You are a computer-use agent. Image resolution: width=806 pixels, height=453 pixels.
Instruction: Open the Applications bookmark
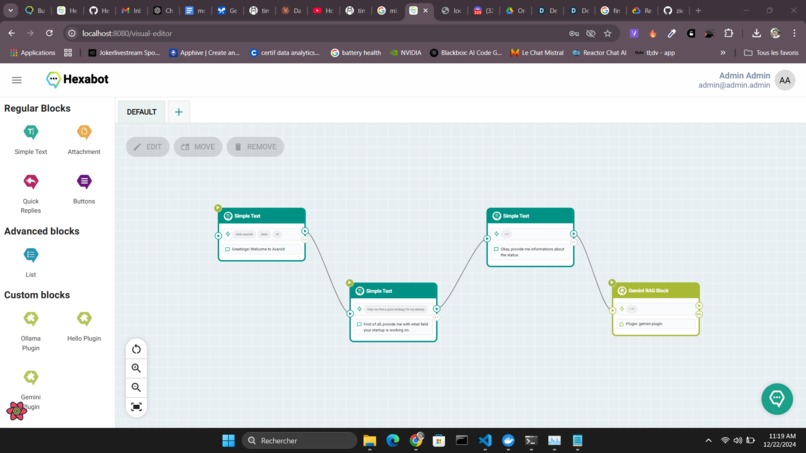coord(32,52)
